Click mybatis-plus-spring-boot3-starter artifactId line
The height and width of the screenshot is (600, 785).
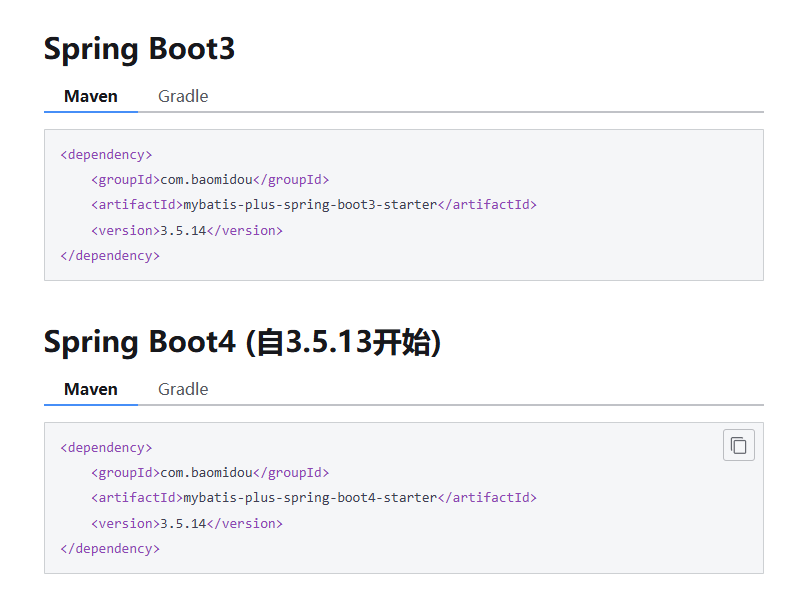tap(314, 205)
